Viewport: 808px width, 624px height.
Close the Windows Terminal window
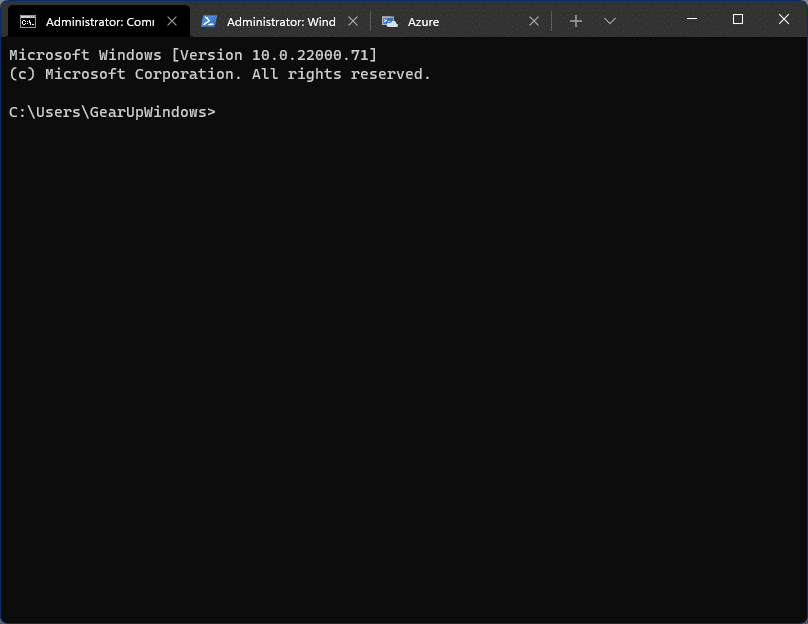784,19
